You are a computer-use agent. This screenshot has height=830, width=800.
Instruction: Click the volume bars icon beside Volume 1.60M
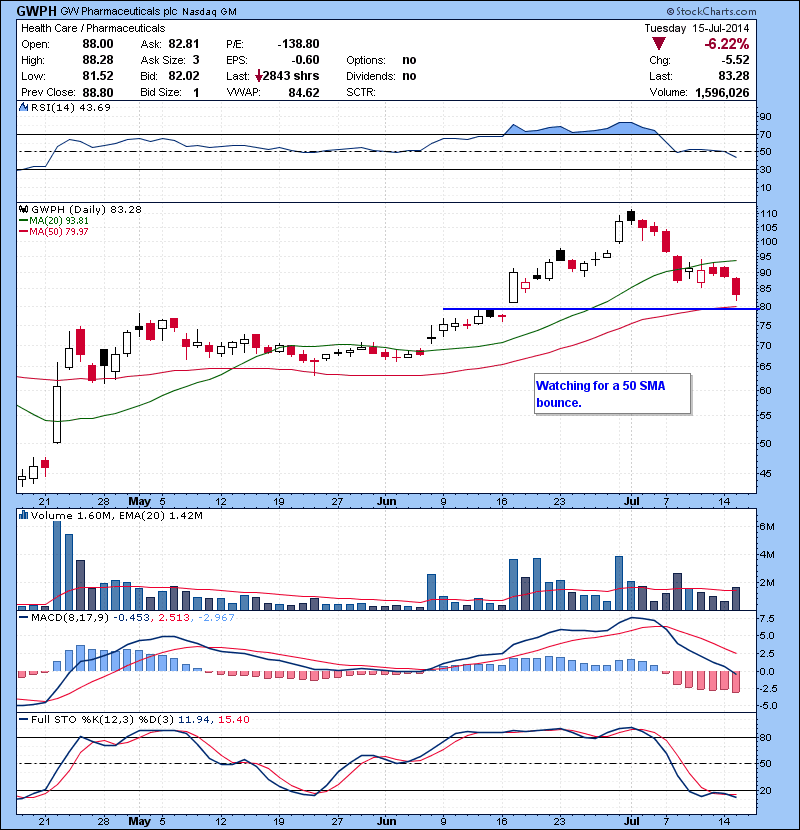coord(23,515)
